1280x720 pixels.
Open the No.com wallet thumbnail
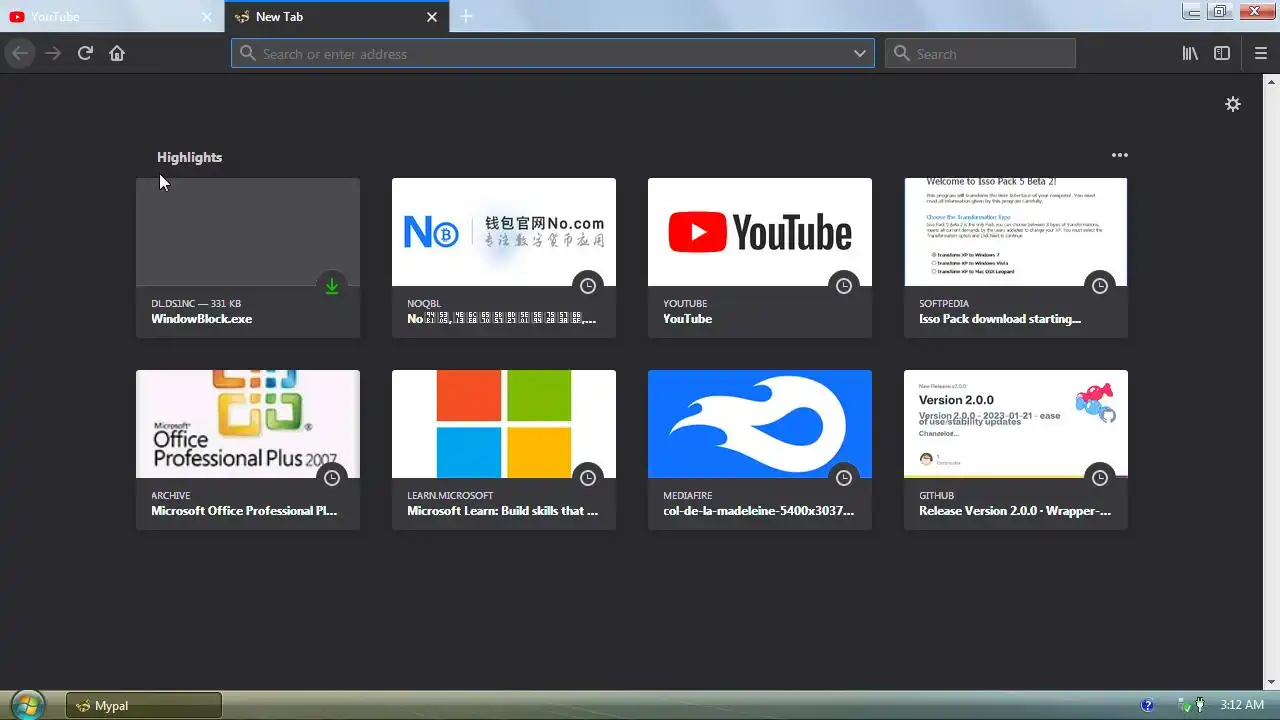504,232
